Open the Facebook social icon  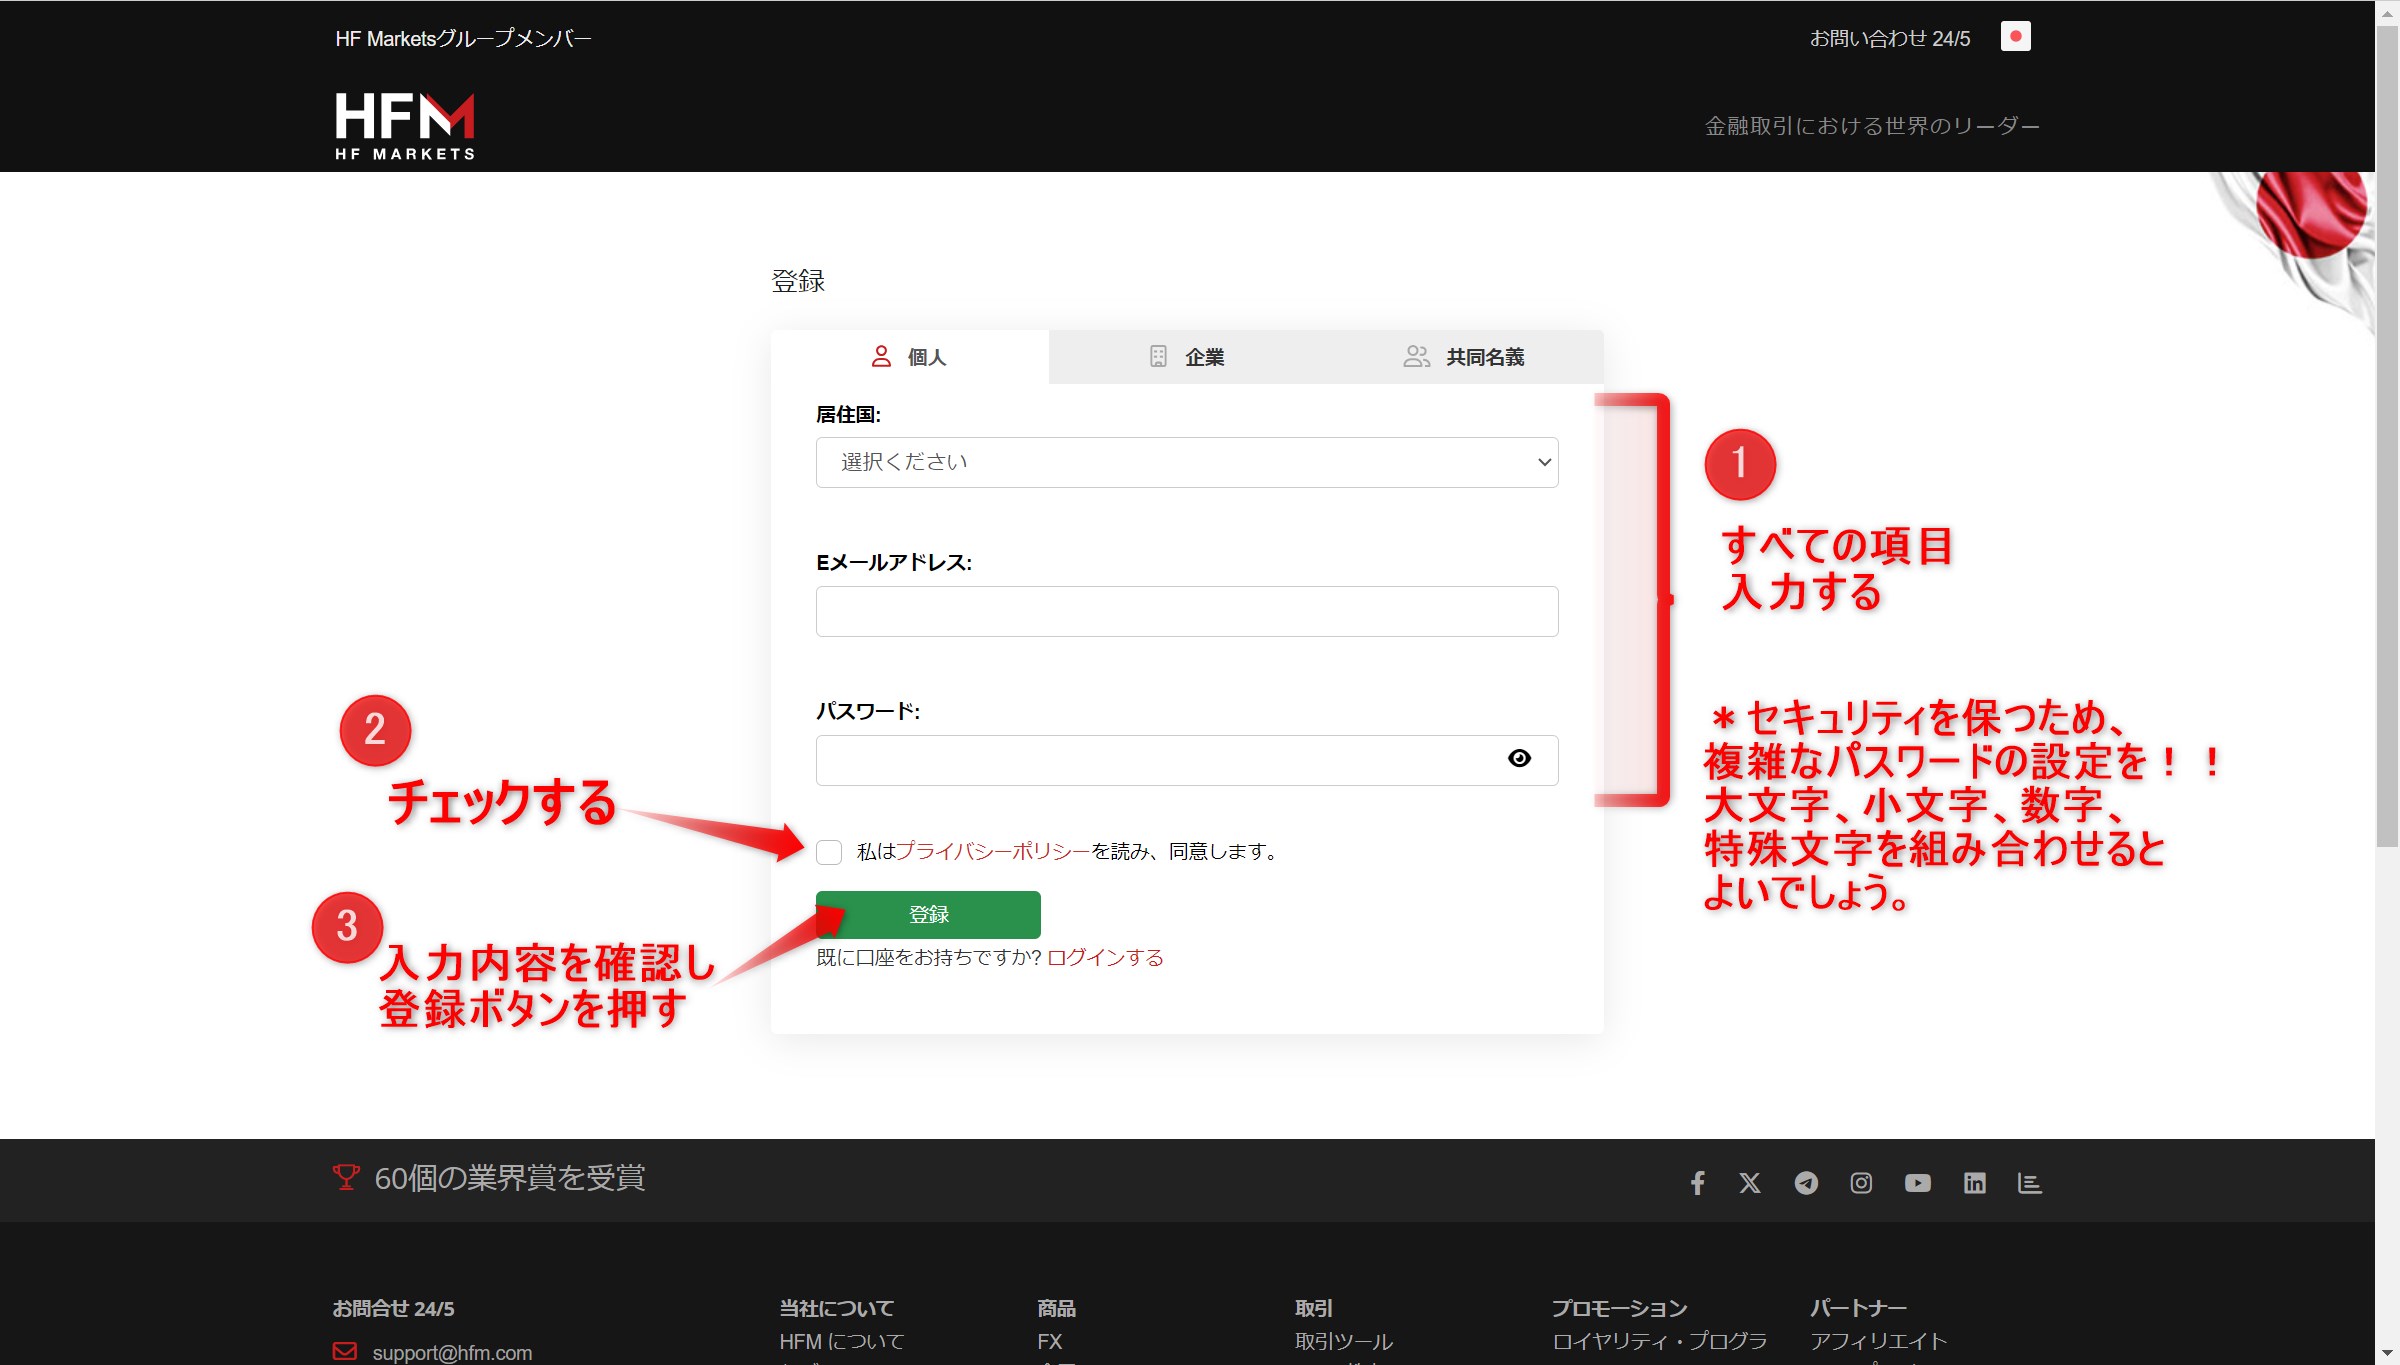[1697, 1183]
